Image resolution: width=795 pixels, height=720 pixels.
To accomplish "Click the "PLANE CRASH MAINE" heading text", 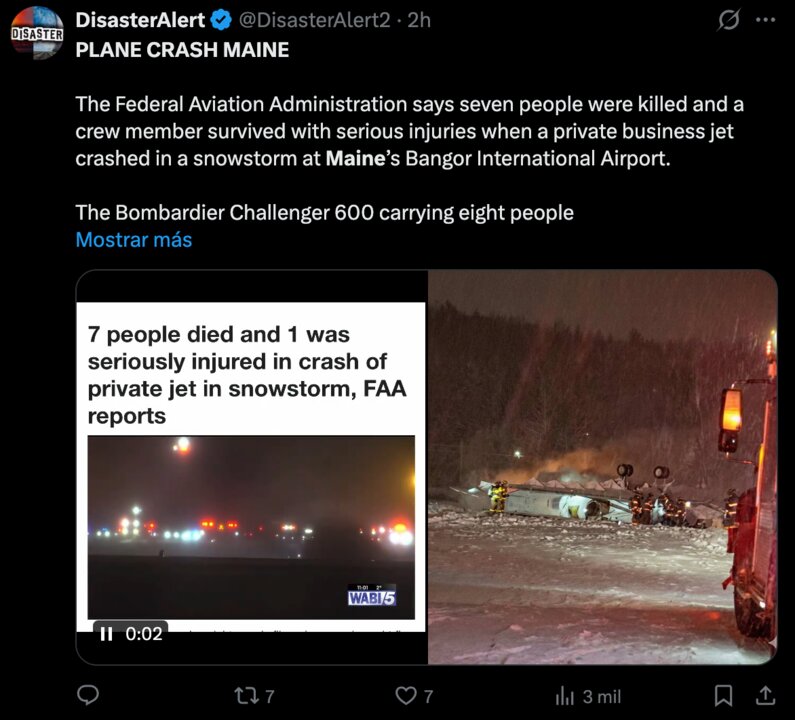I will tap(182, 49).
